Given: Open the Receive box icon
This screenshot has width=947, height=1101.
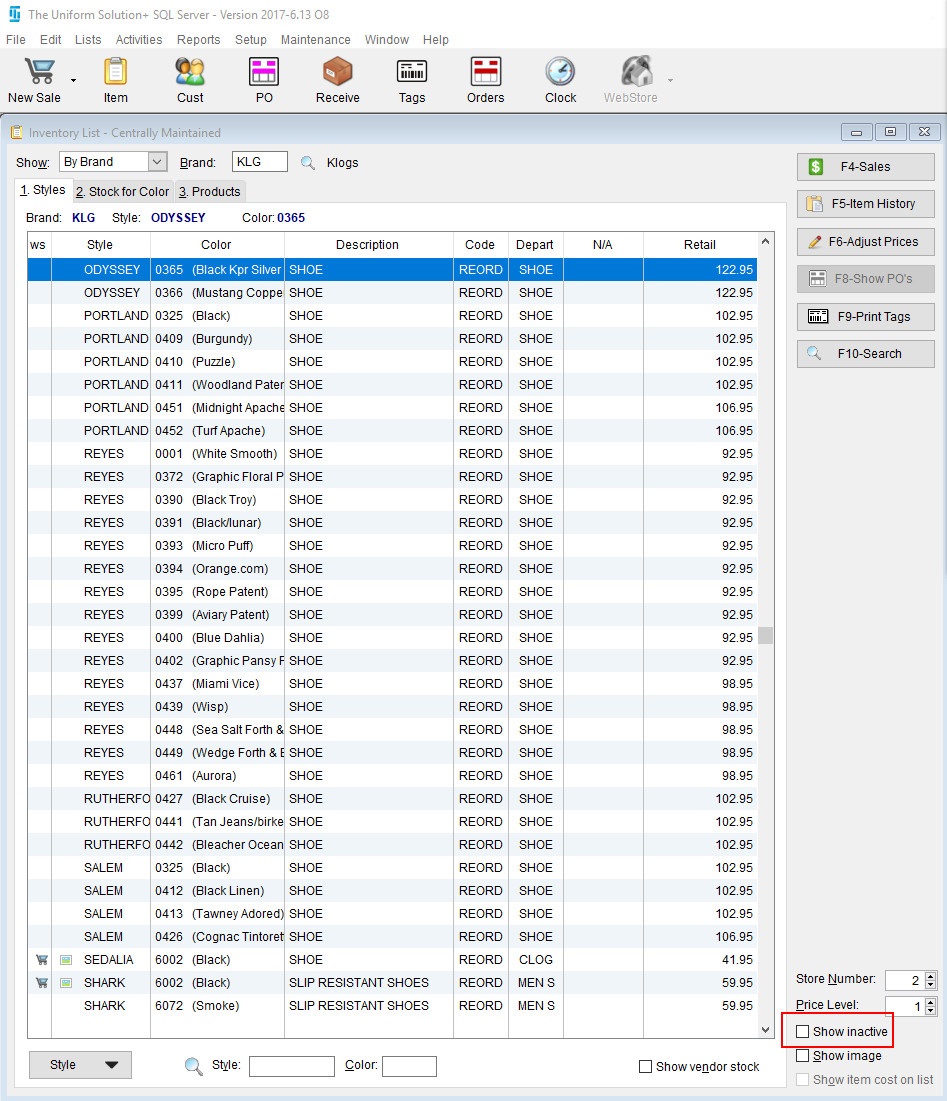Looking at the screenshot, I should coord(338,72).
